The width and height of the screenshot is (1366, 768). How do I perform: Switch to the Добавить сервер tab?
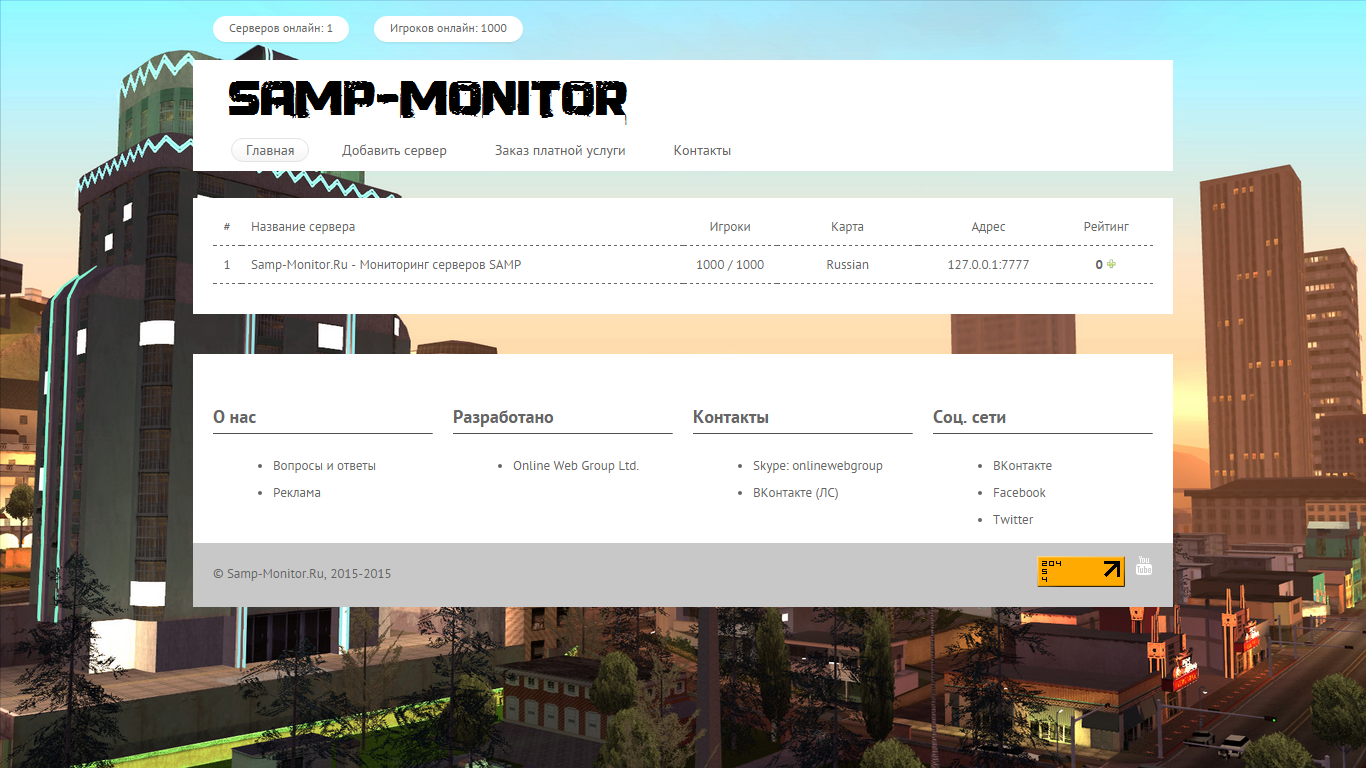(x=394, y=150)
